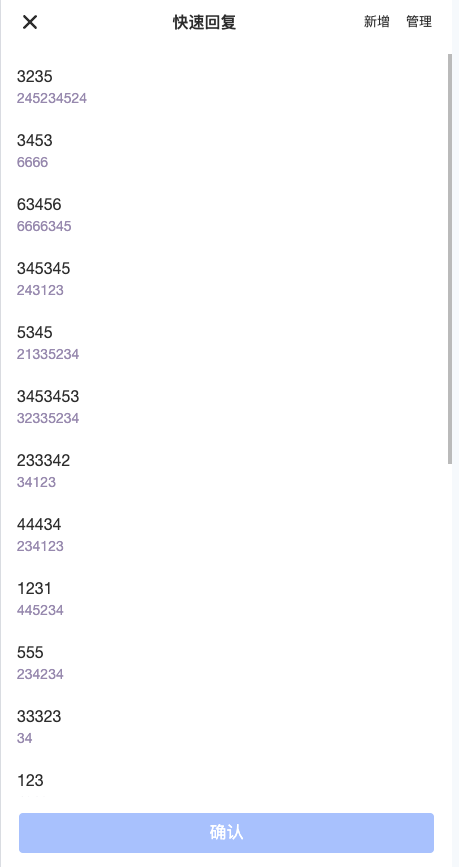
Task: Choose the reply entry 63456
Action: tap(226, 215)
